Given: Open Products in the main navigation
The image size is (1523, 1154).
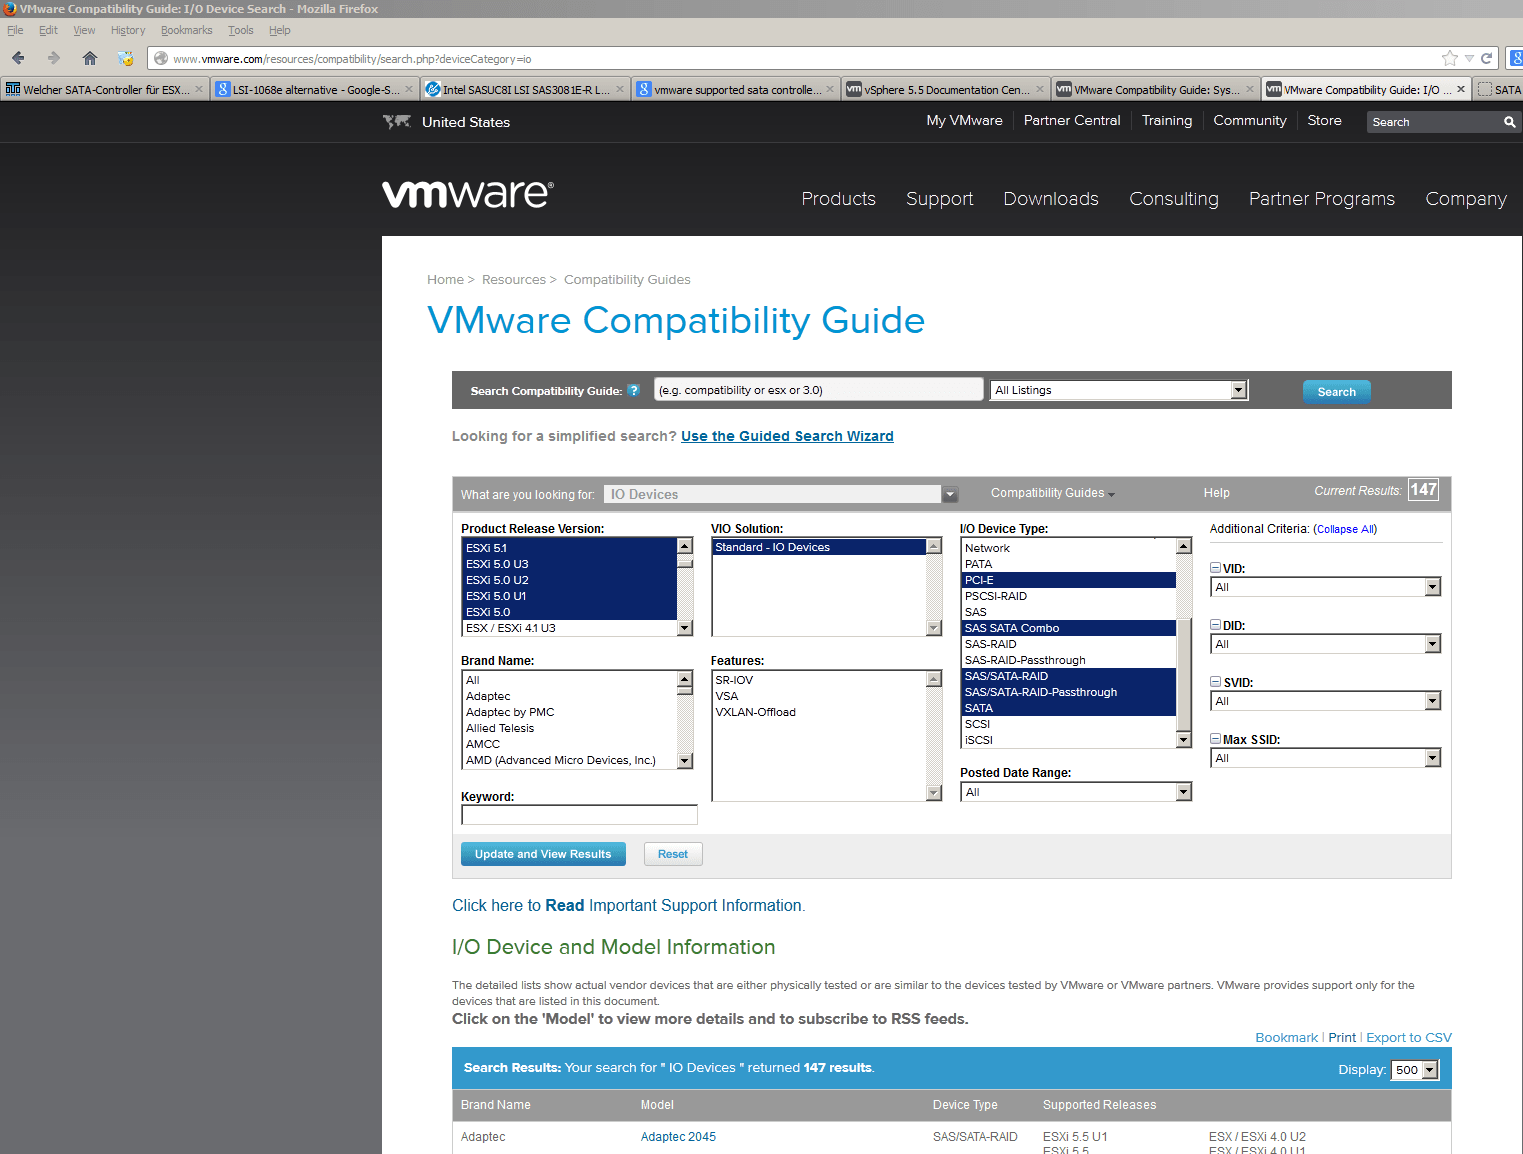Looking at the screenshot, I should coord(838,199).
